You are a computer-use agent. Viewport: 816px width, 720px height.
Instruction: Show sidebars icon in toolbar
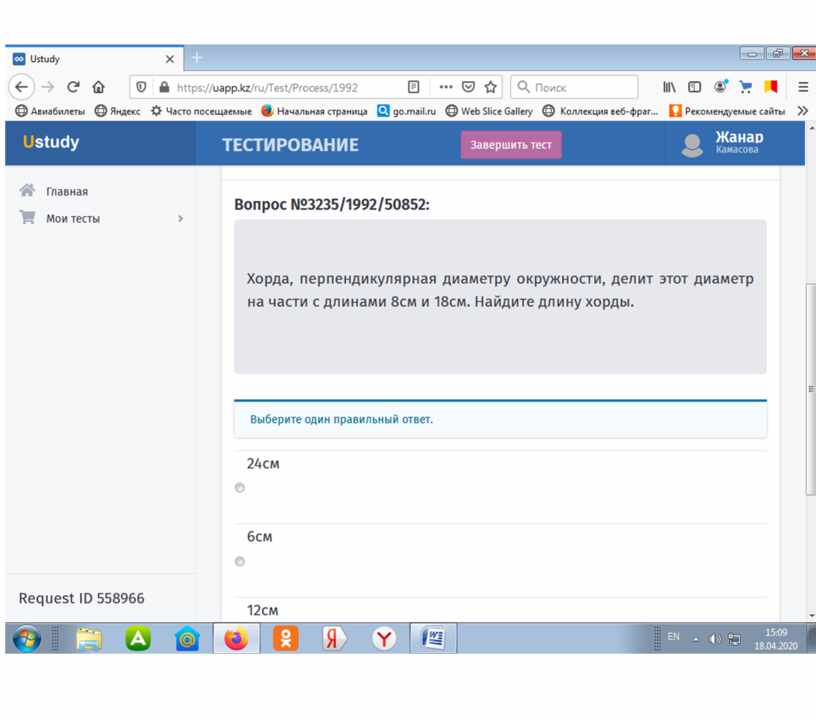pyautogui.click(x=695, y=87)
